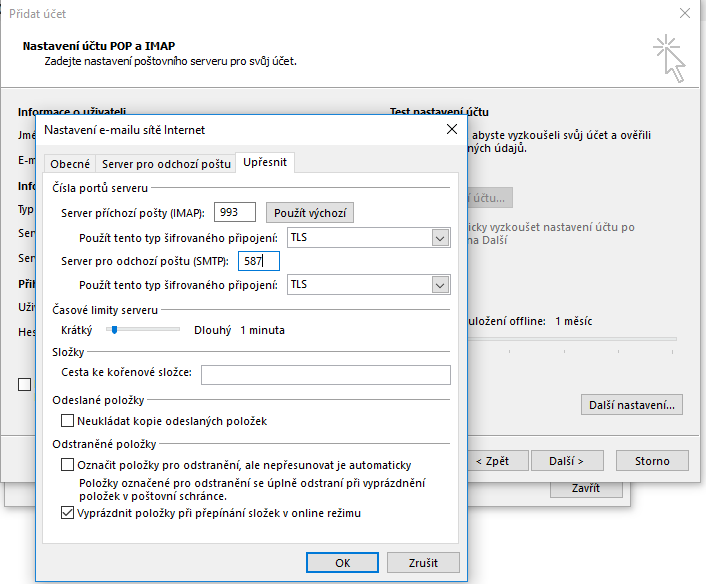Image resolution: width=706 pixels, height=584 pixels.
Task: Confirm settings with the OK button
Action: tap(342, 562)
